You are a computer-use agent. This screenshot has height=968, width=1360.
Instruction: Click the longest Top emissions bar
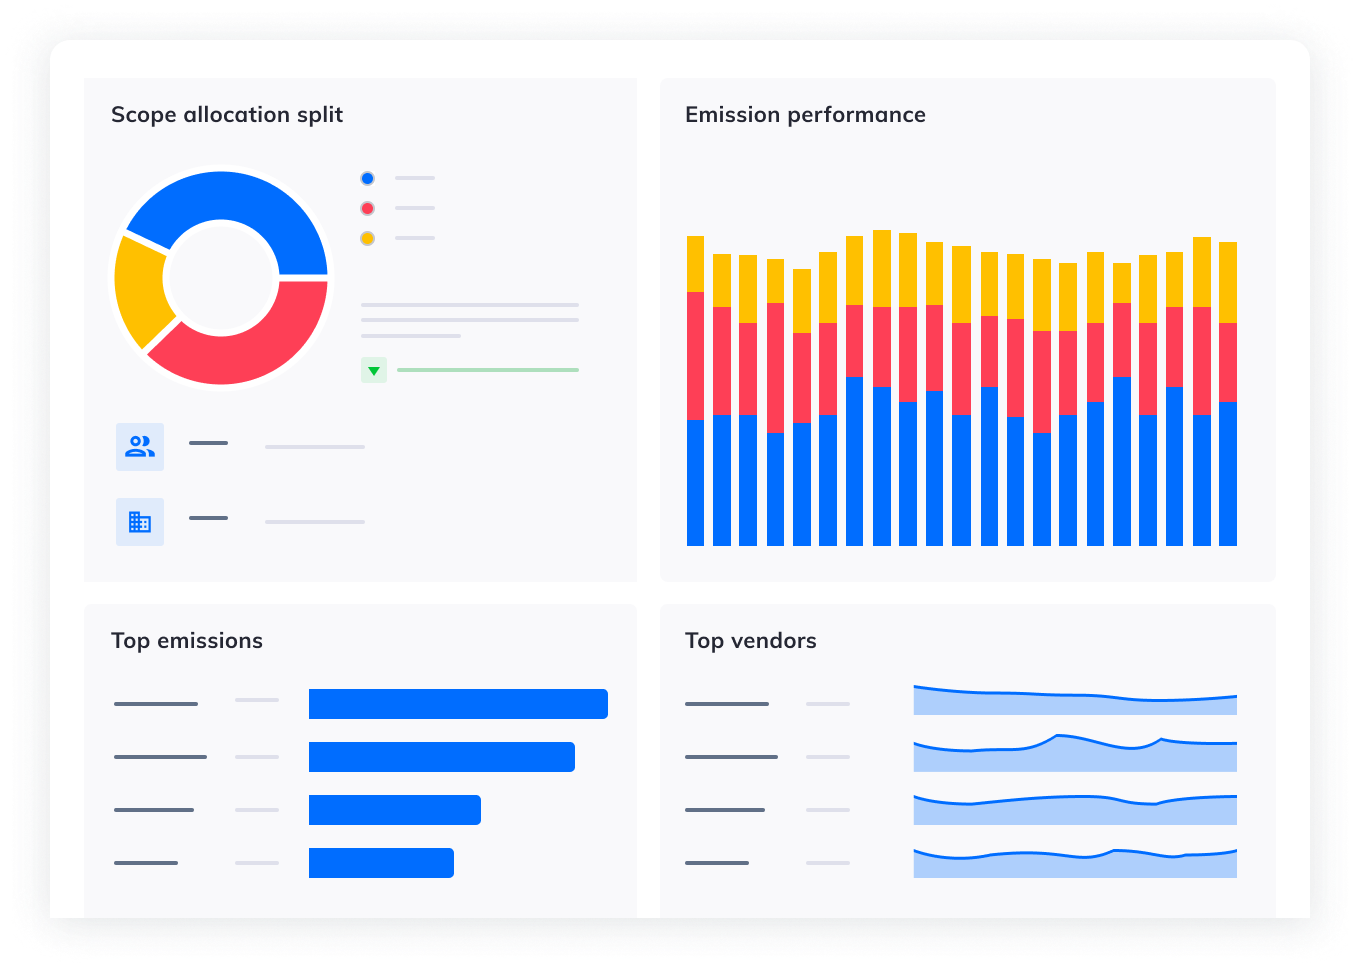click(458, 704)
